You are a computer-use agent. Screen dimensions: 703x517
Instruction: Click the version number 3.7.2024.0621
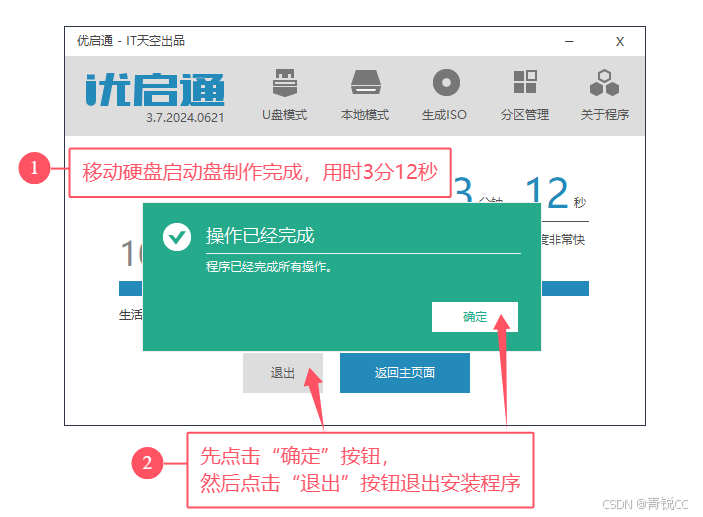click(x=185, y=117)
